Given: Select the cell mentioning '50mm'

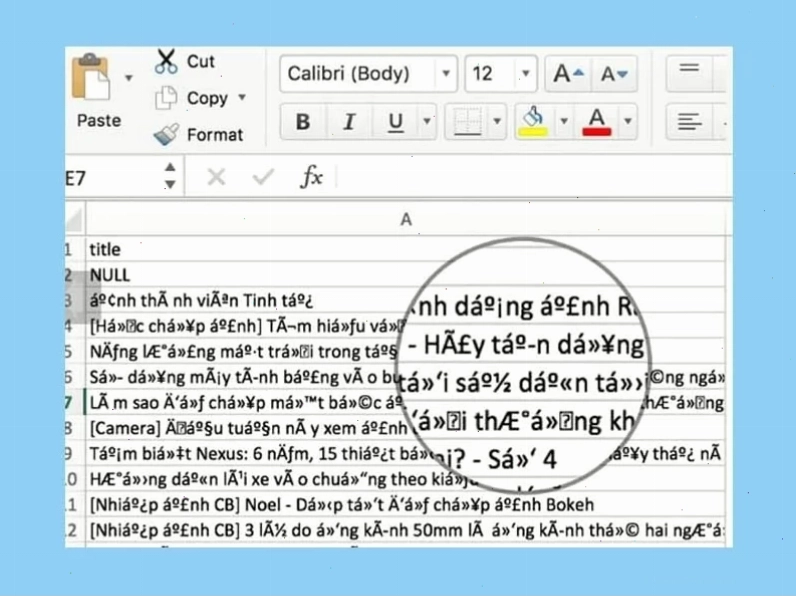Looking at the screenshot, I should tap(406, 530).
